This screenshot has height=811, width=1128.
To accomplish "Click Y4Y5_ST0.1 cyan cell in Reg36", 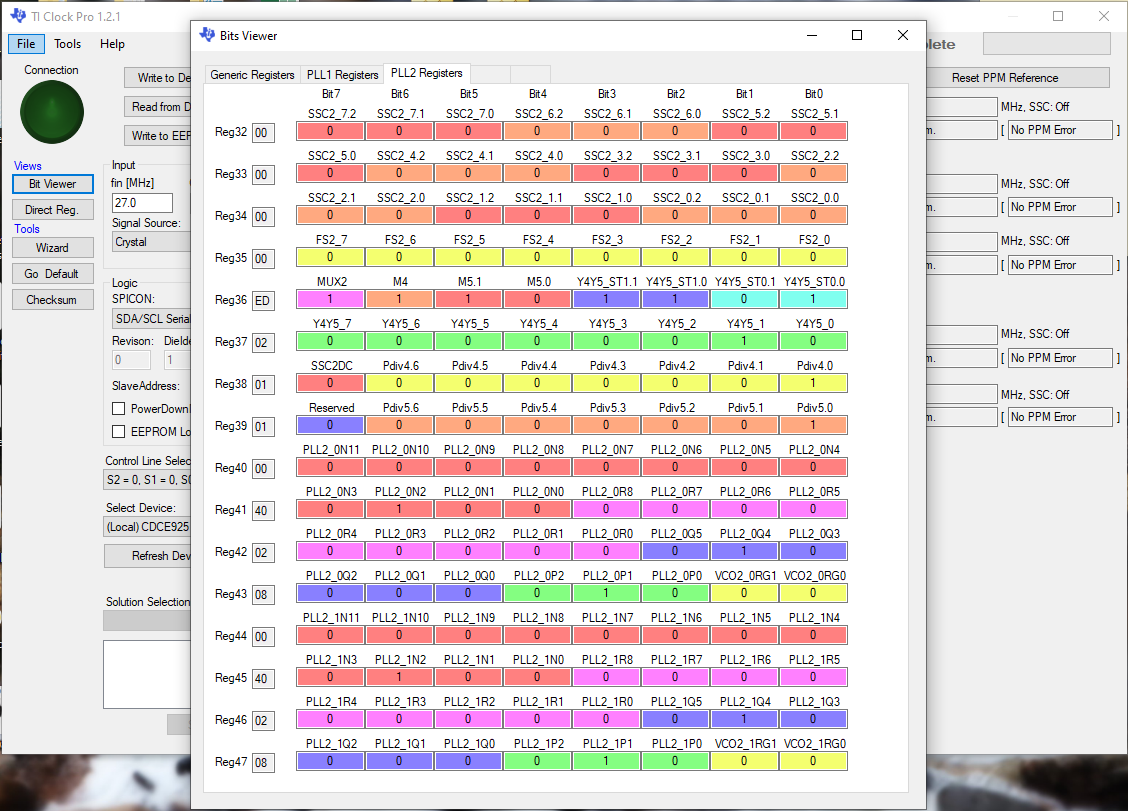I will pyautogui.click(x=744, y=299).
